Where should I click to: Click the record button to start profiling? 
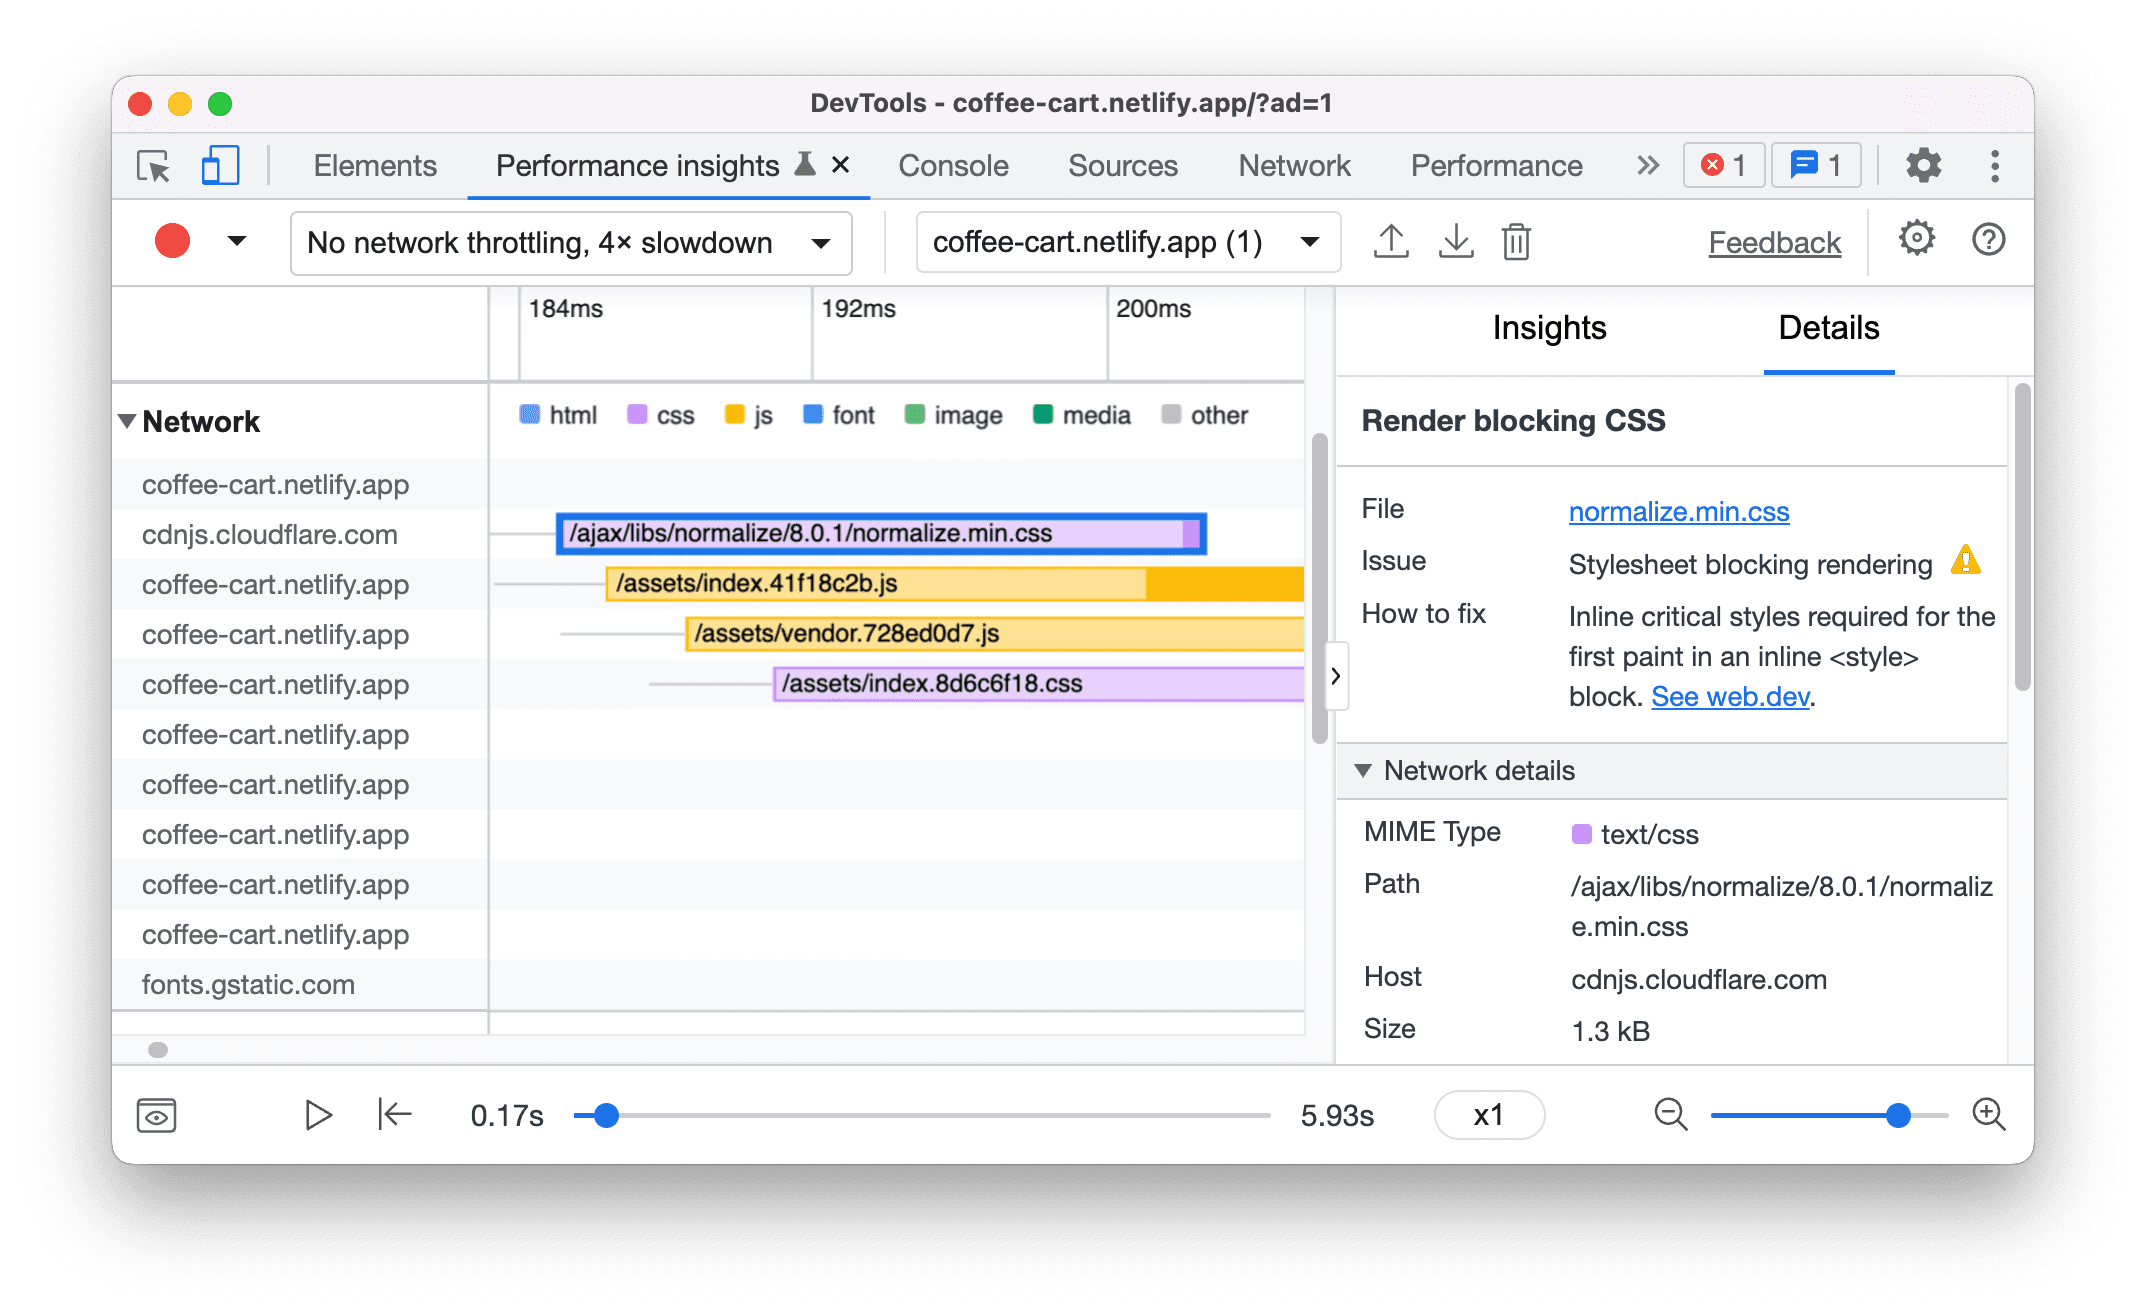172,241
